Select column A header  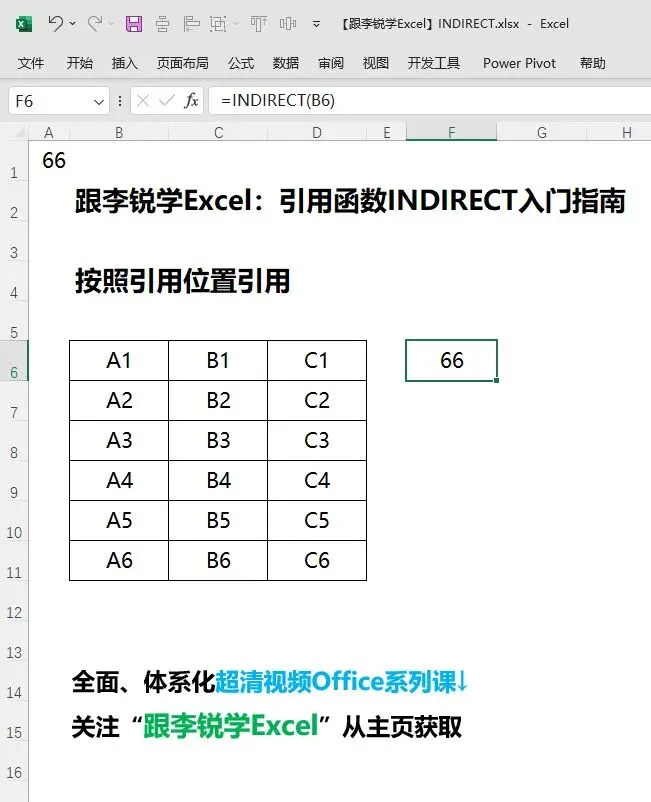tap(49, 133)
